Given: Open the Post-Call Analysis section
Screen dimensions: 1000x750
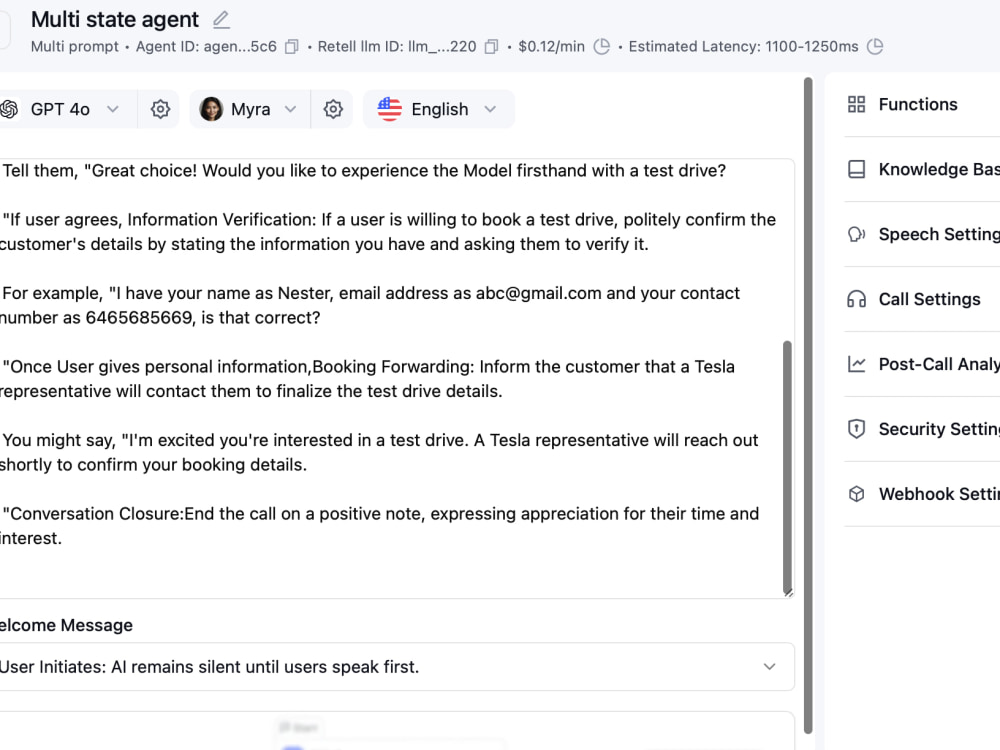Looking at the screenshot, I should [922, 364].
